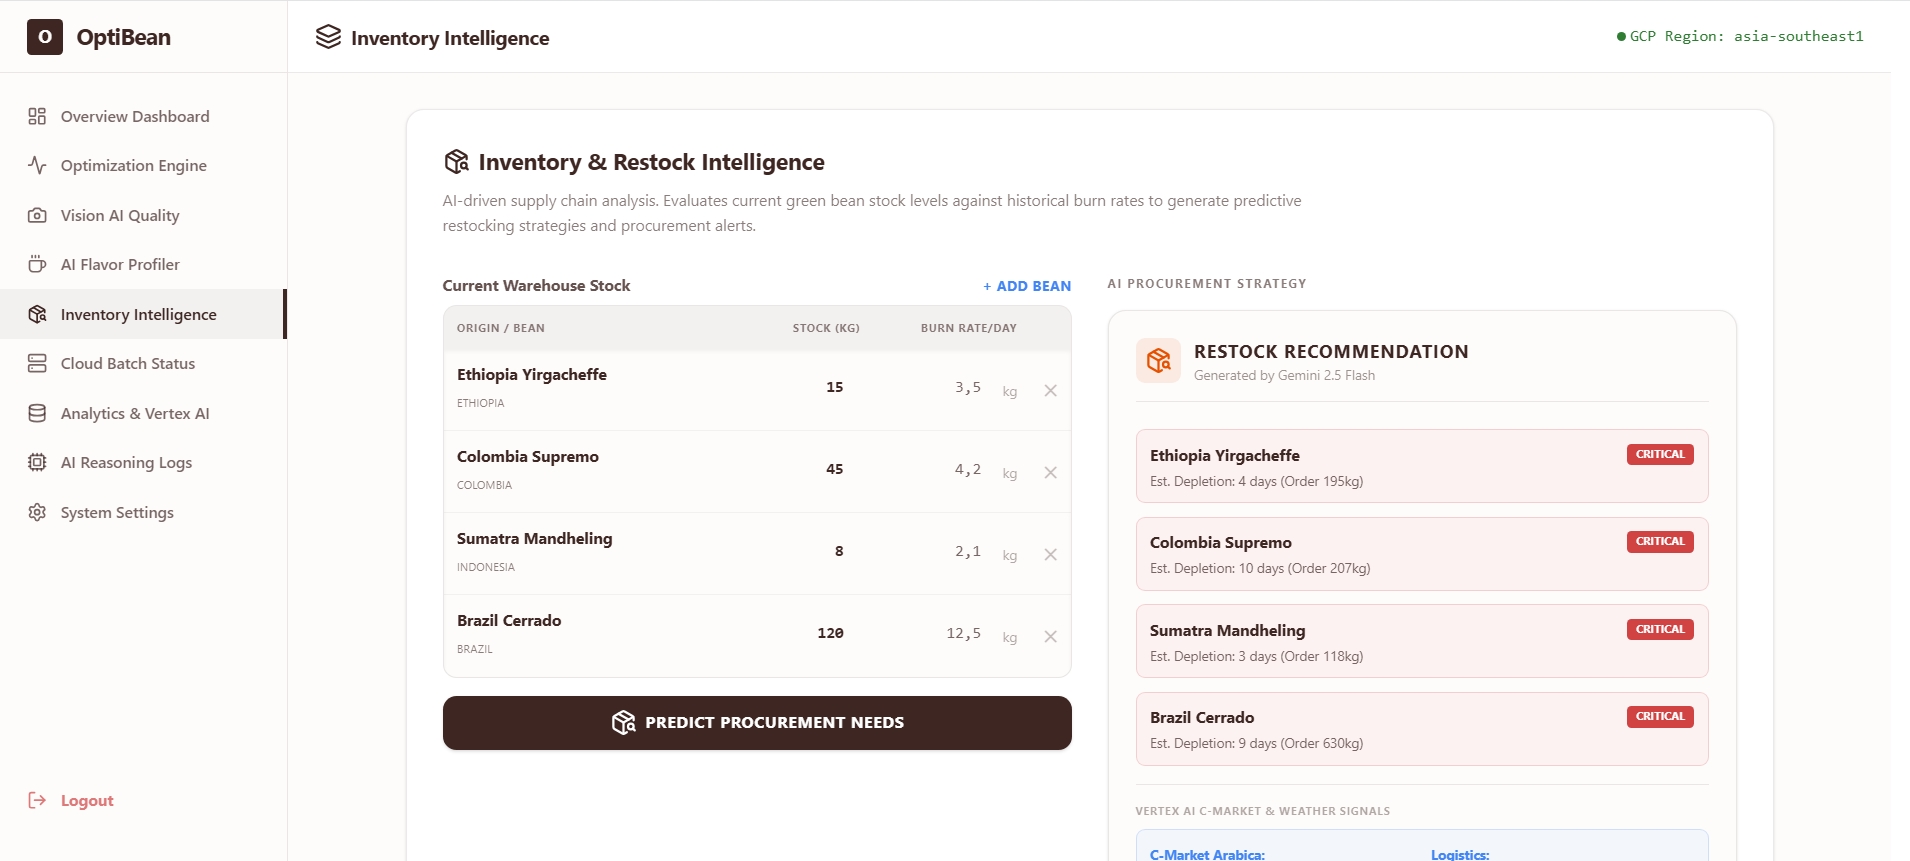Click the Vision AI Quality camera icon
Screen dimensions: 1910x861
[x=37, y=215]
